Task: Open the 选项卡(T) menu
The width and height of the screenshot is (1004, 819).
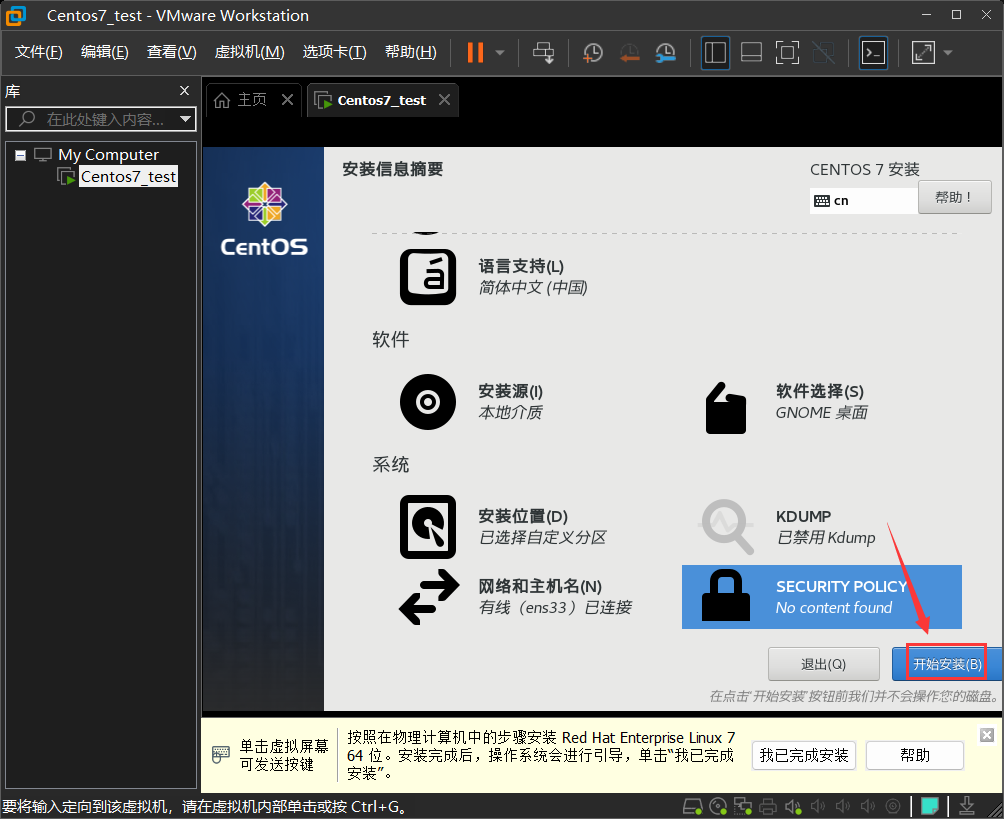Action: (334, 52)
